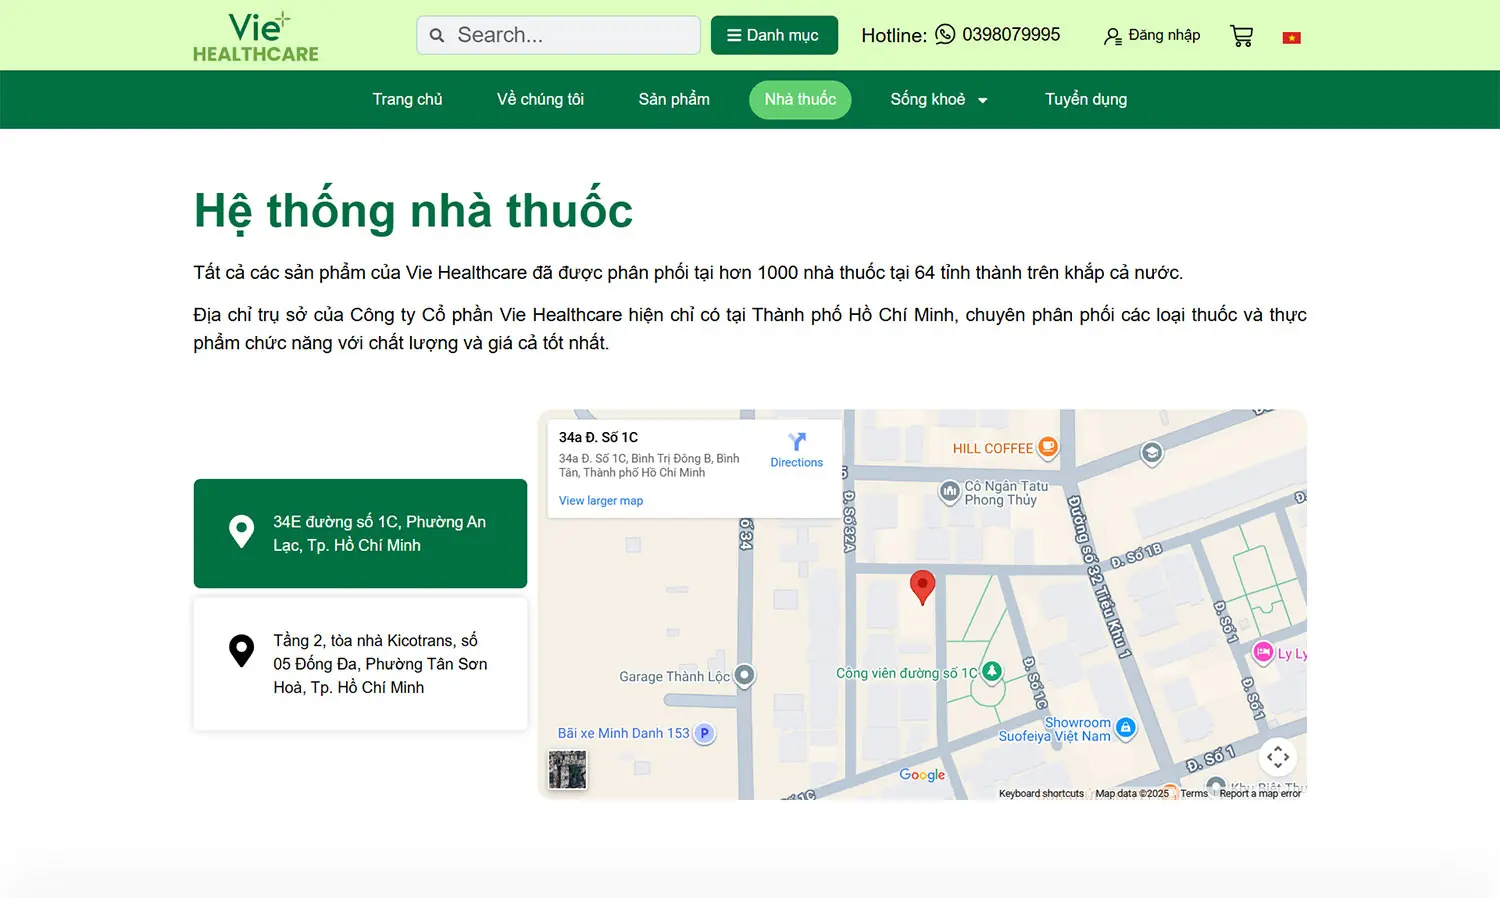This screenshot has height=900, width=1500.
Task: Toggle satellite view with the map thumbnail
Action: pos(567,769)
